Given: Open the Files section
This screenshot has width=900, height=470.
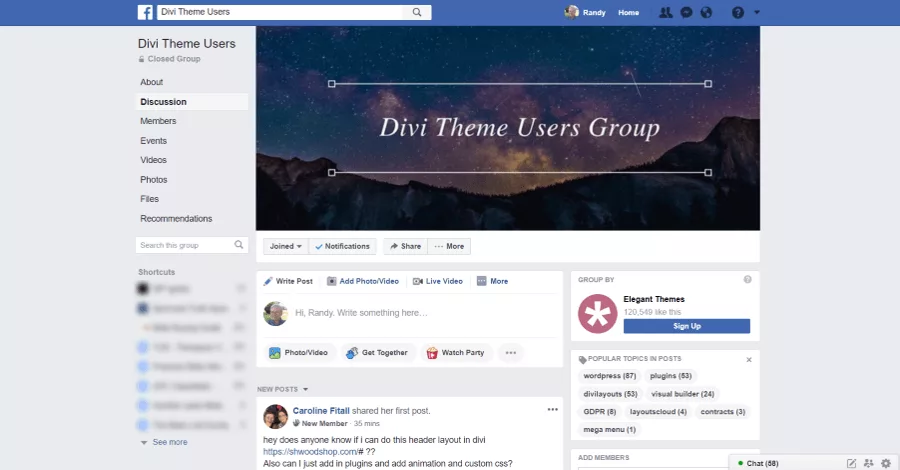Looking at the screenshot, I should click(149, 199).
